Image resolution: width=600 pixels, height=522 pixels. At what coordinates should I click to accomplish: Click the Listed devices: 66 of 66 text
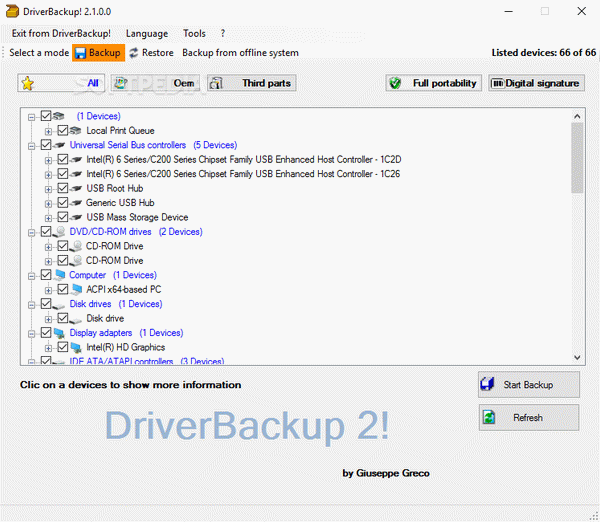544,53
